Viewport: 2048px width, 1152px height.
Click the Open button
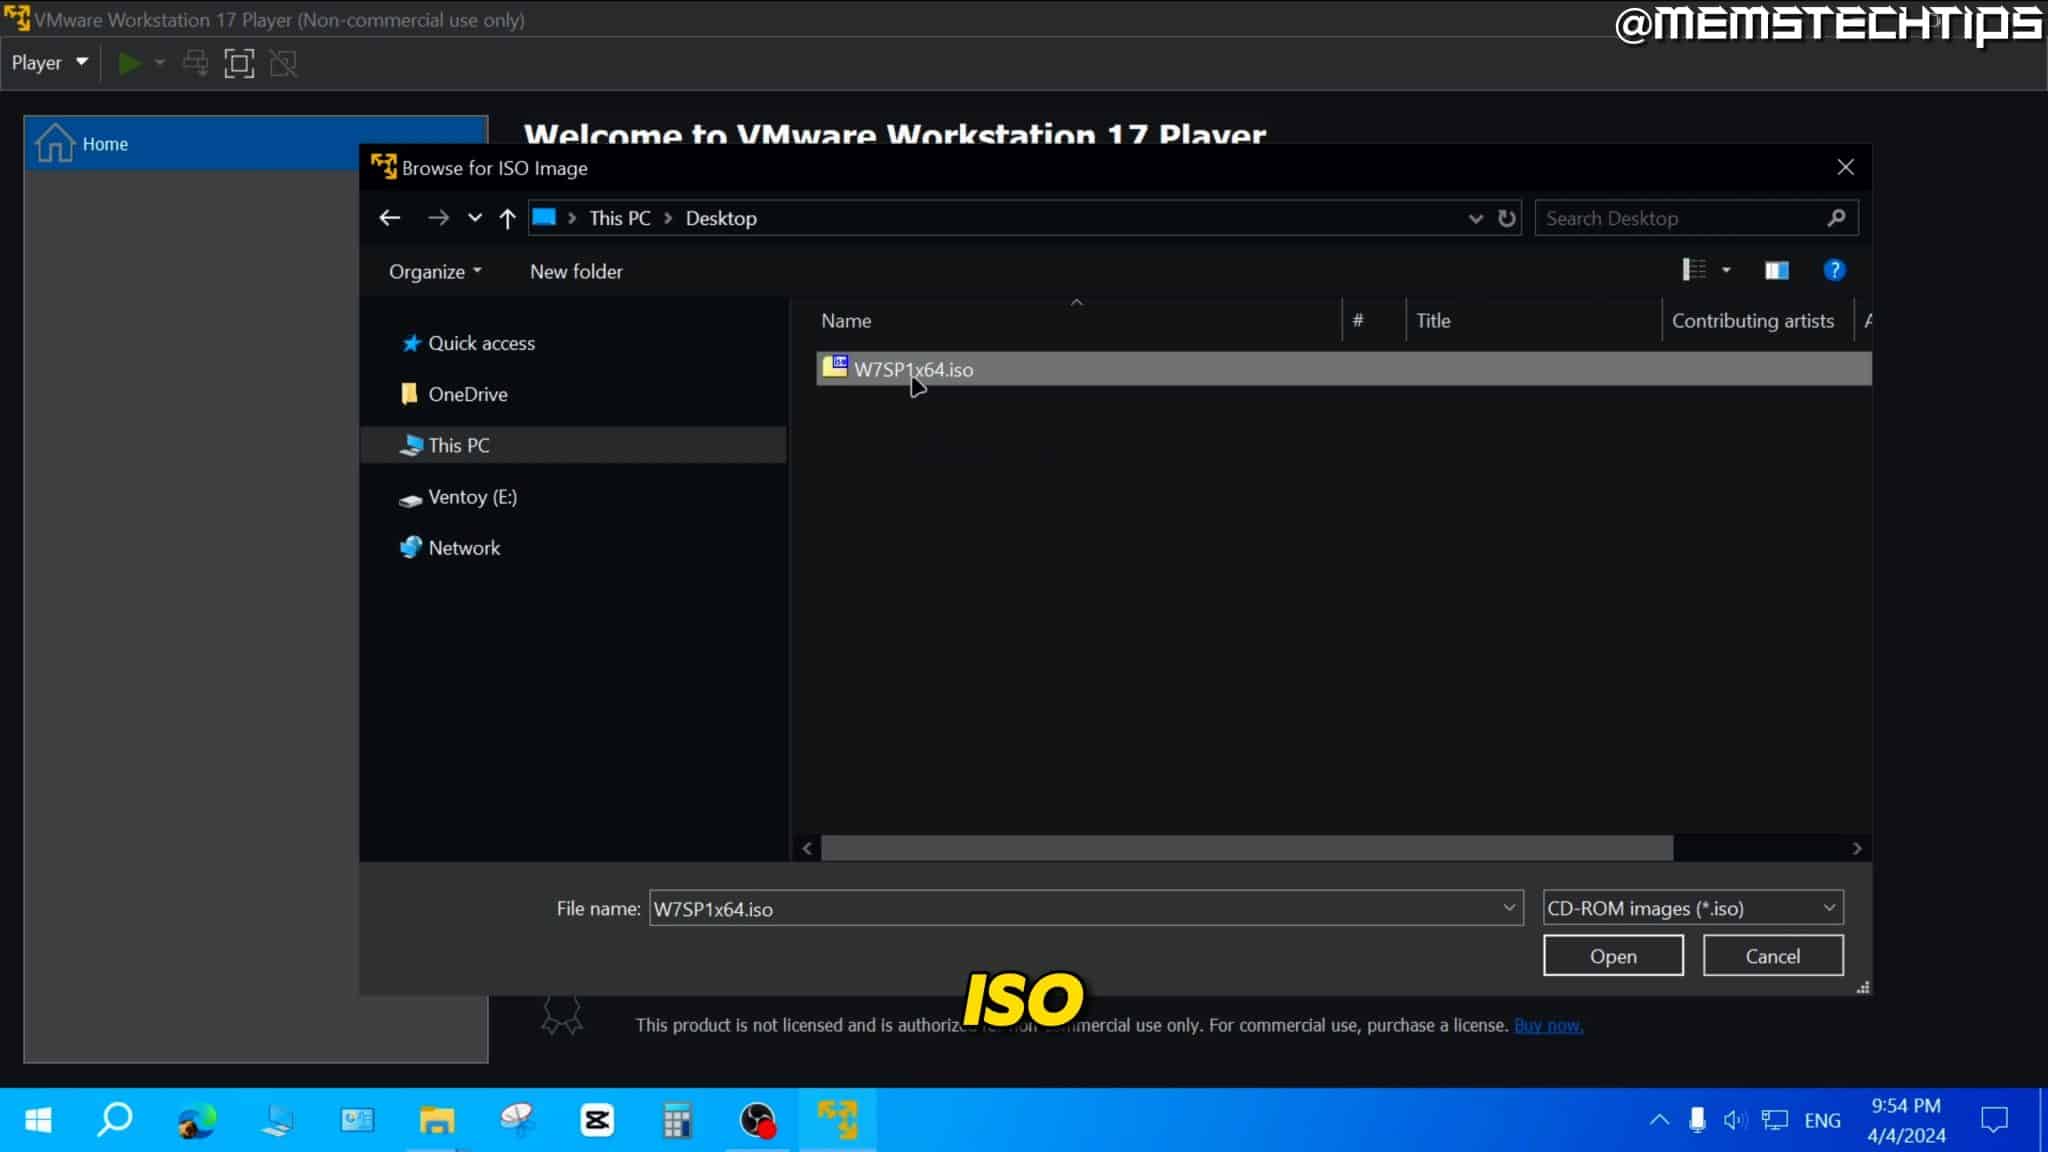click(1613, 956)
